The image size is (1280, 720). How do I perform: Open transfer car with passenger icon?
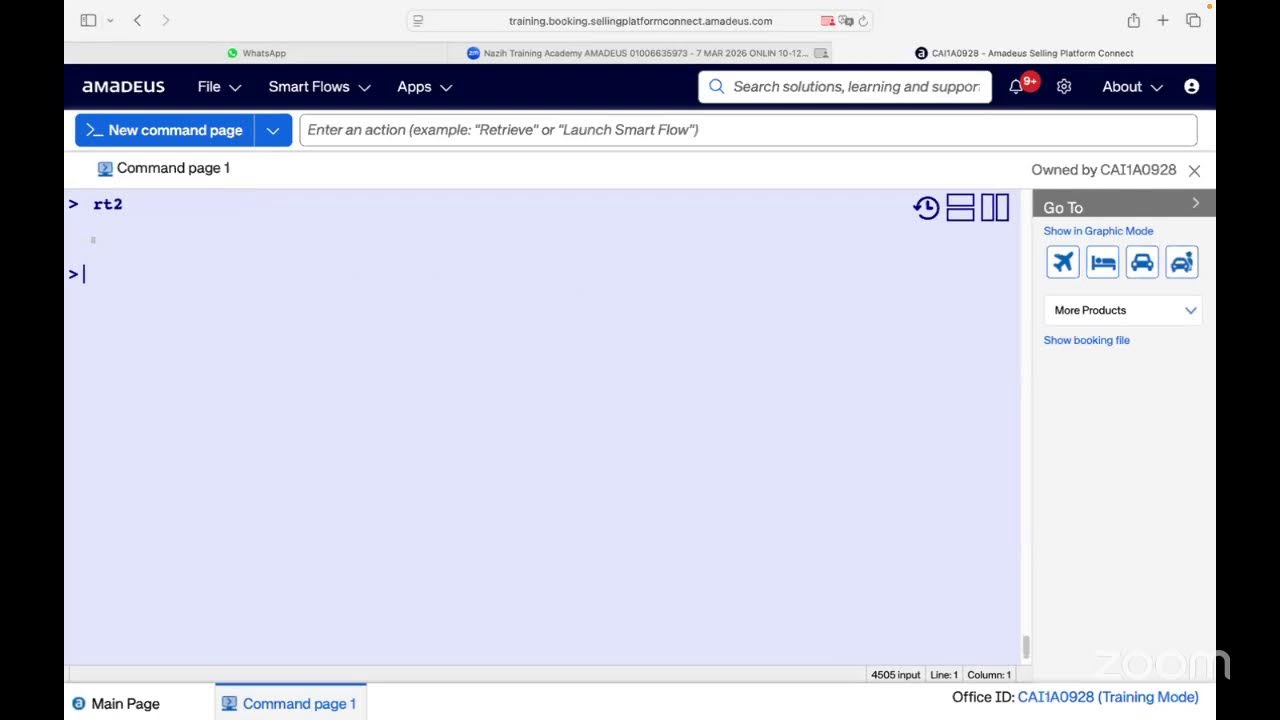click(1182, 262)
